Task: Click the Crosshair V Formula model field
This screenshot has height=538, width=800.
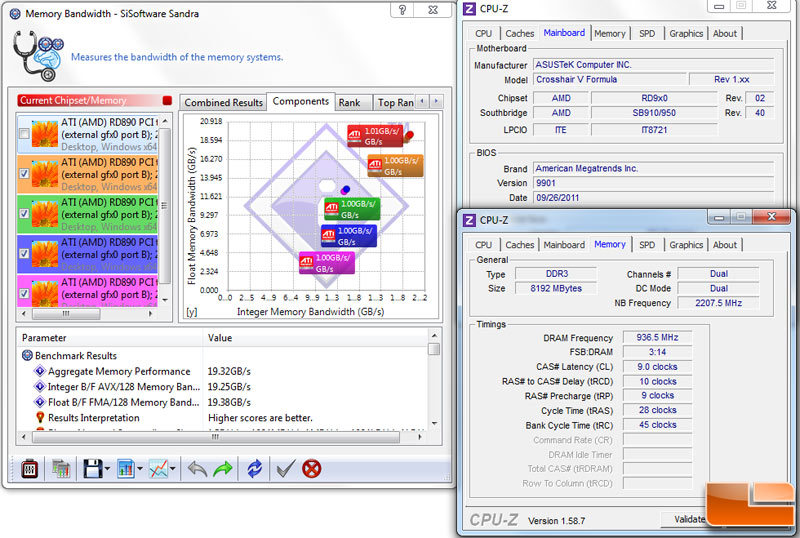Action: 609,79
